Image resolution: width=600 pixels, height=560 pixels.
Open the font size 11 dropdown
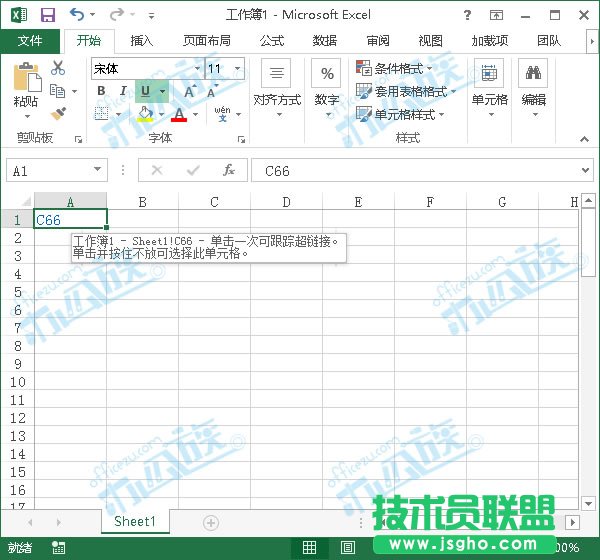(x=238, y=69)
